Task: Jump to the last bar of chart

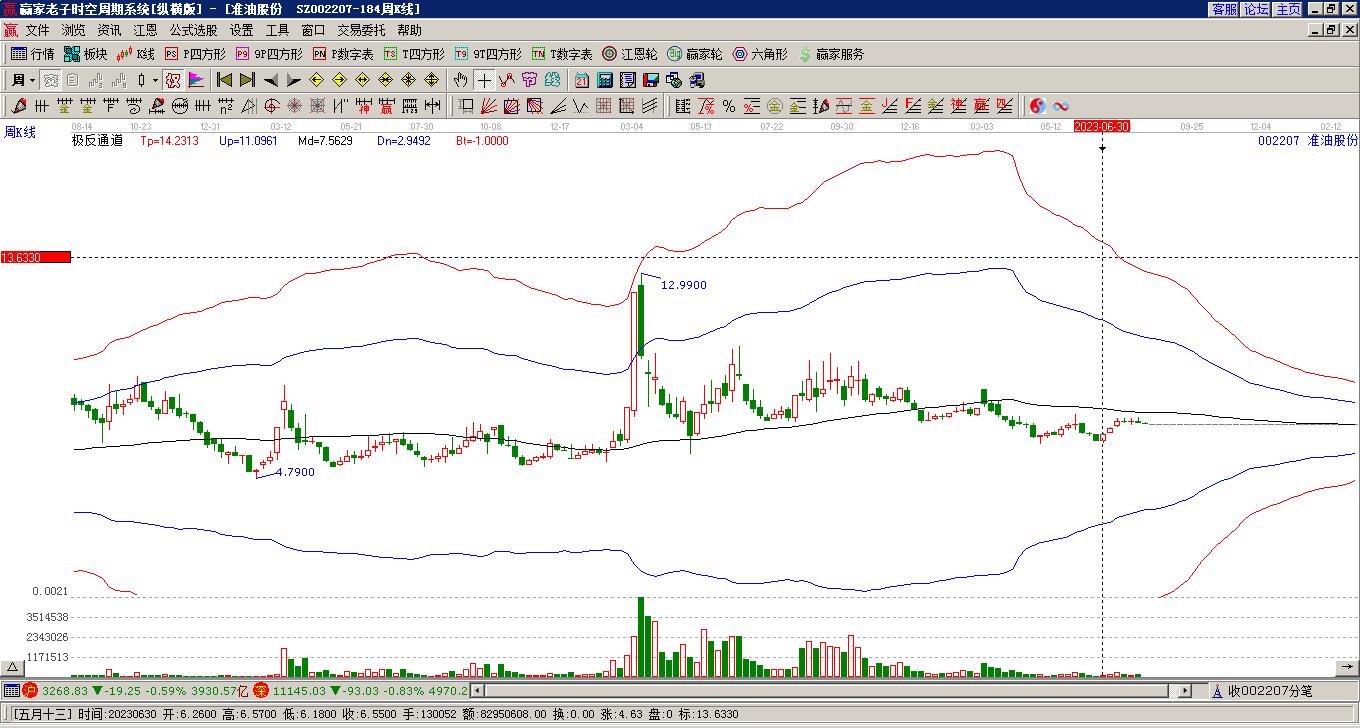Action: (x=247, y=80)
